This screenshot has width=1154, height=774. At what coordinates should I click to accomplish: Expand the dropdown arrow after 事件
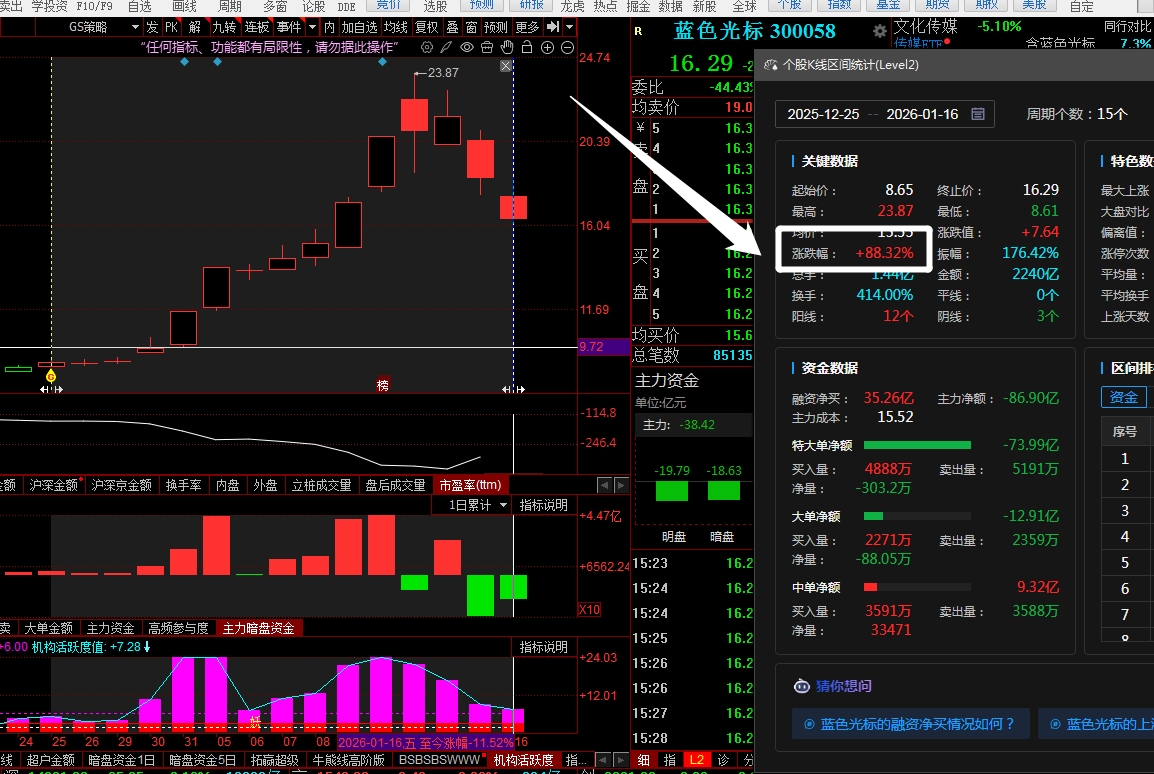point(312,27)
